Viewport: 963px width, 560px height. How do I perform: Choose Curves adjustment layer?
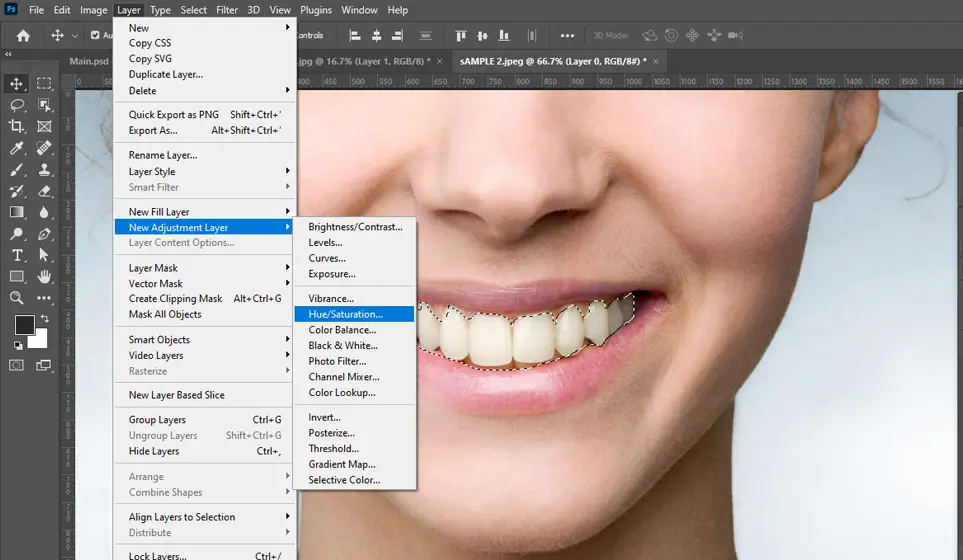pos(354,259)
